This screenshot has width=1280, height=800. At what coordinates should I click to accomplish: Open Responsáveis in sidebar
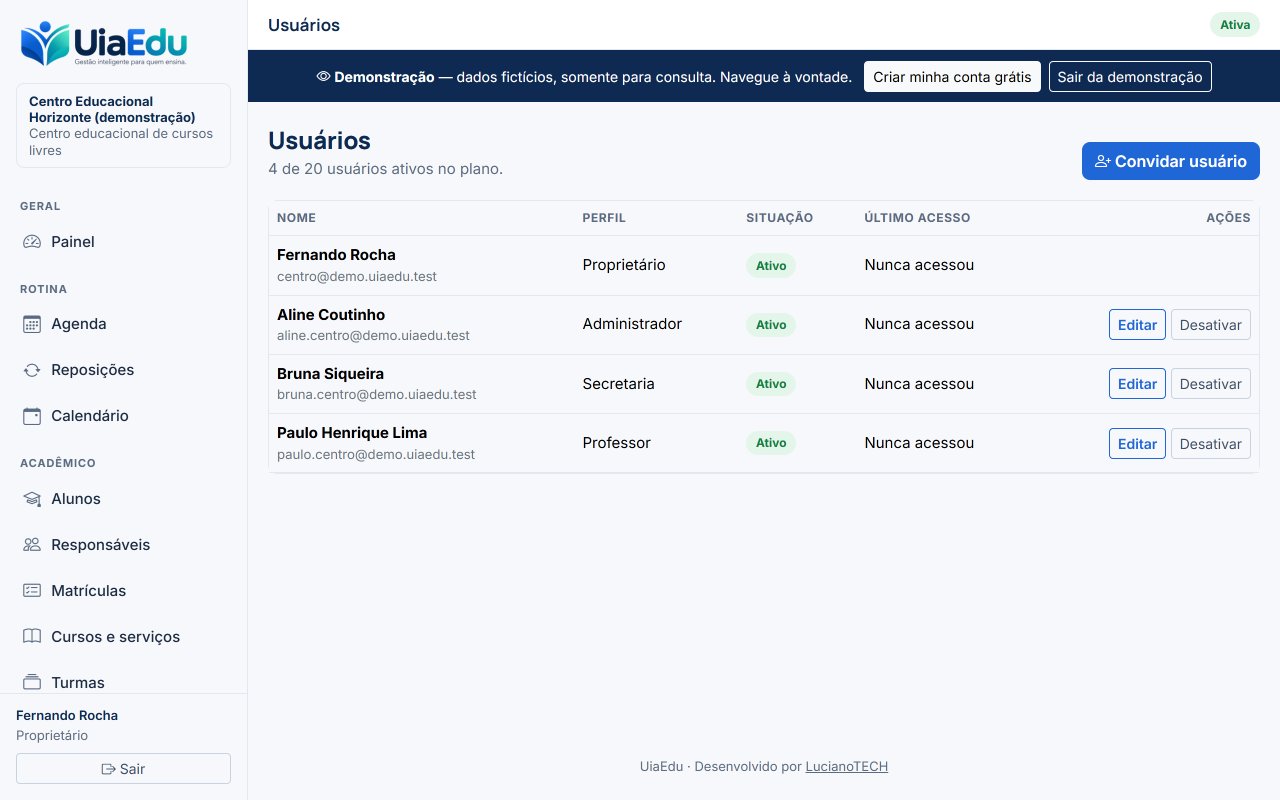point(124,545)
